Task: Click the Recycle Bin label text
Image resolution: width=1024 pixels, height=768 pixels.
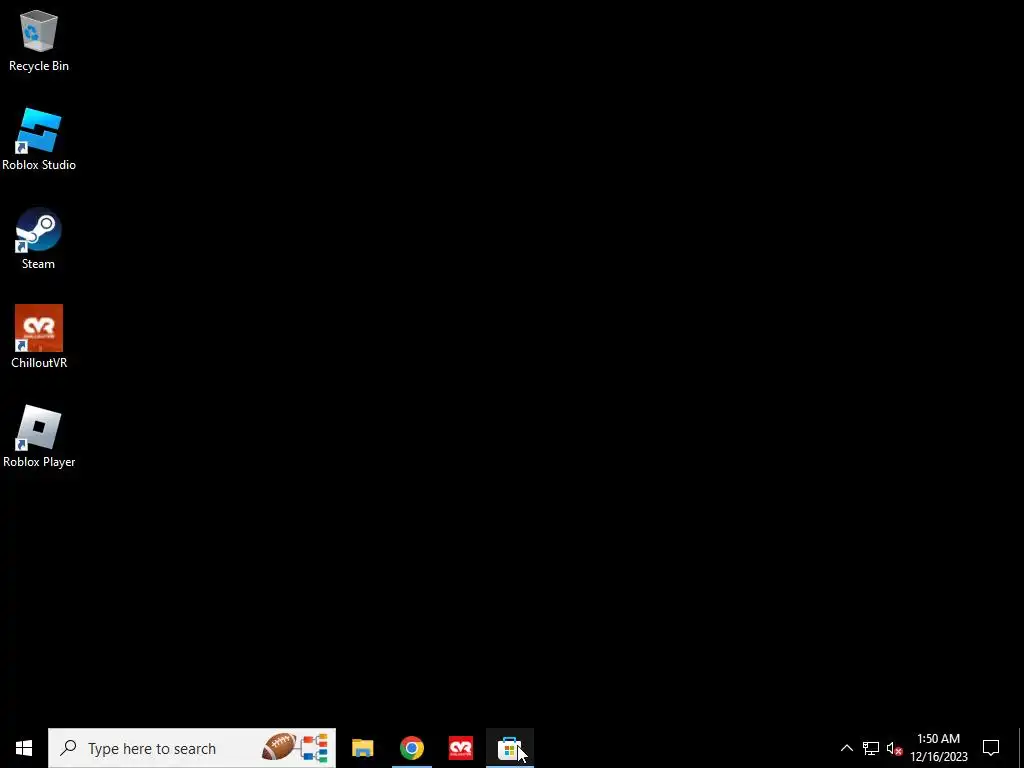Action: 39,66
